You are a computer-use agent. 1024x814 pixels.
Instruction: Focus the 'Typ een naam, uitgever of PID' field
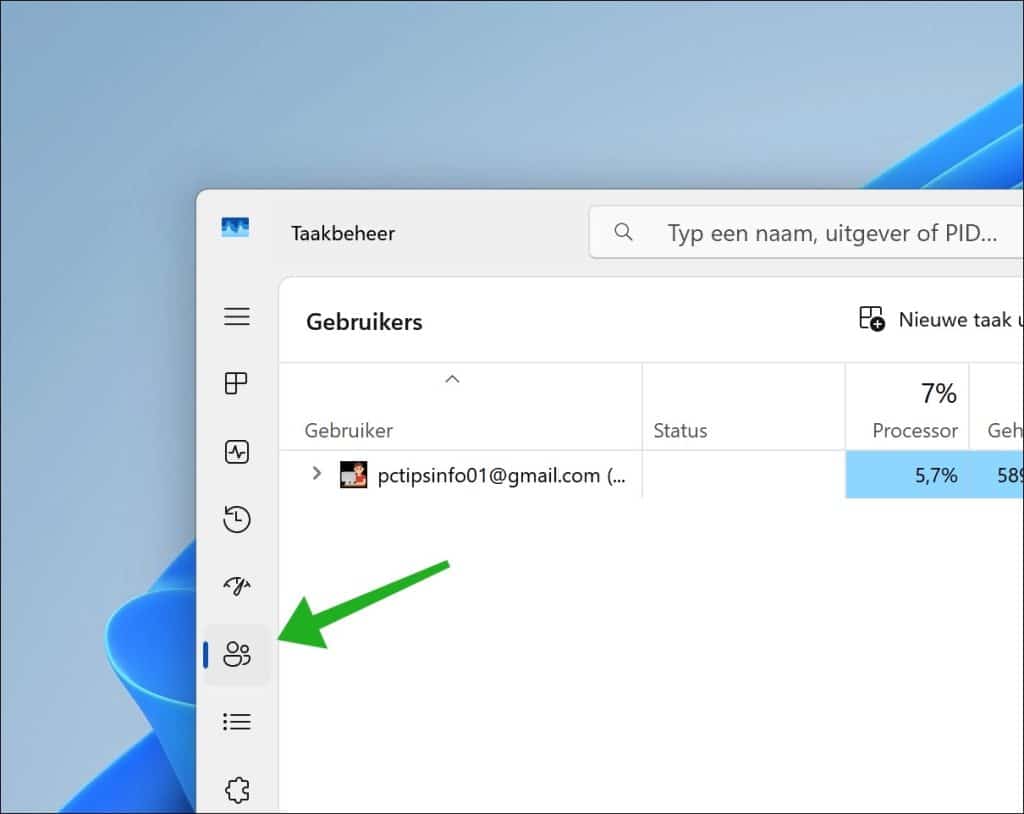click(x=832, y=234)
